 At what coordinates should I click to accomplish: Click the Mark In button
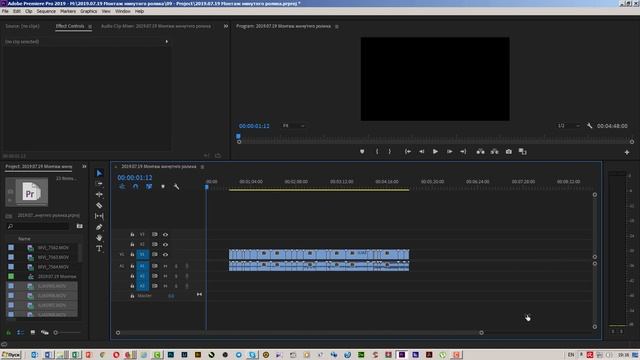(x=377, y=151)
